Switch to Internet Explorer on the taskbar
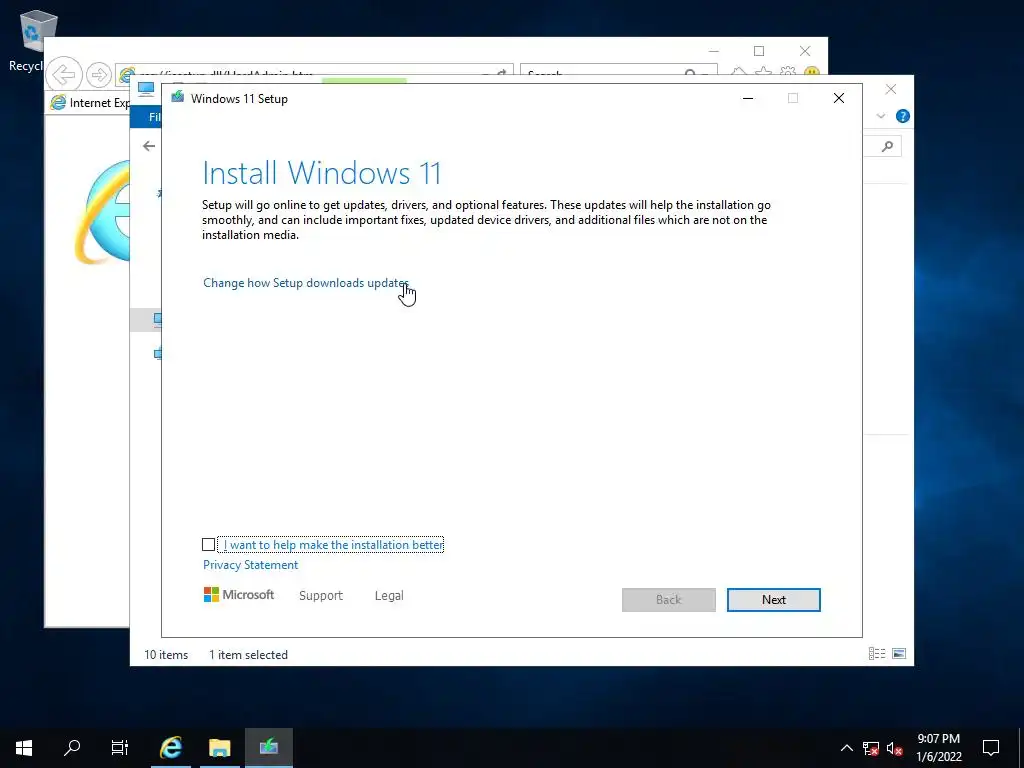Screen dimensions: 1024x768 (x=171, y=748)
